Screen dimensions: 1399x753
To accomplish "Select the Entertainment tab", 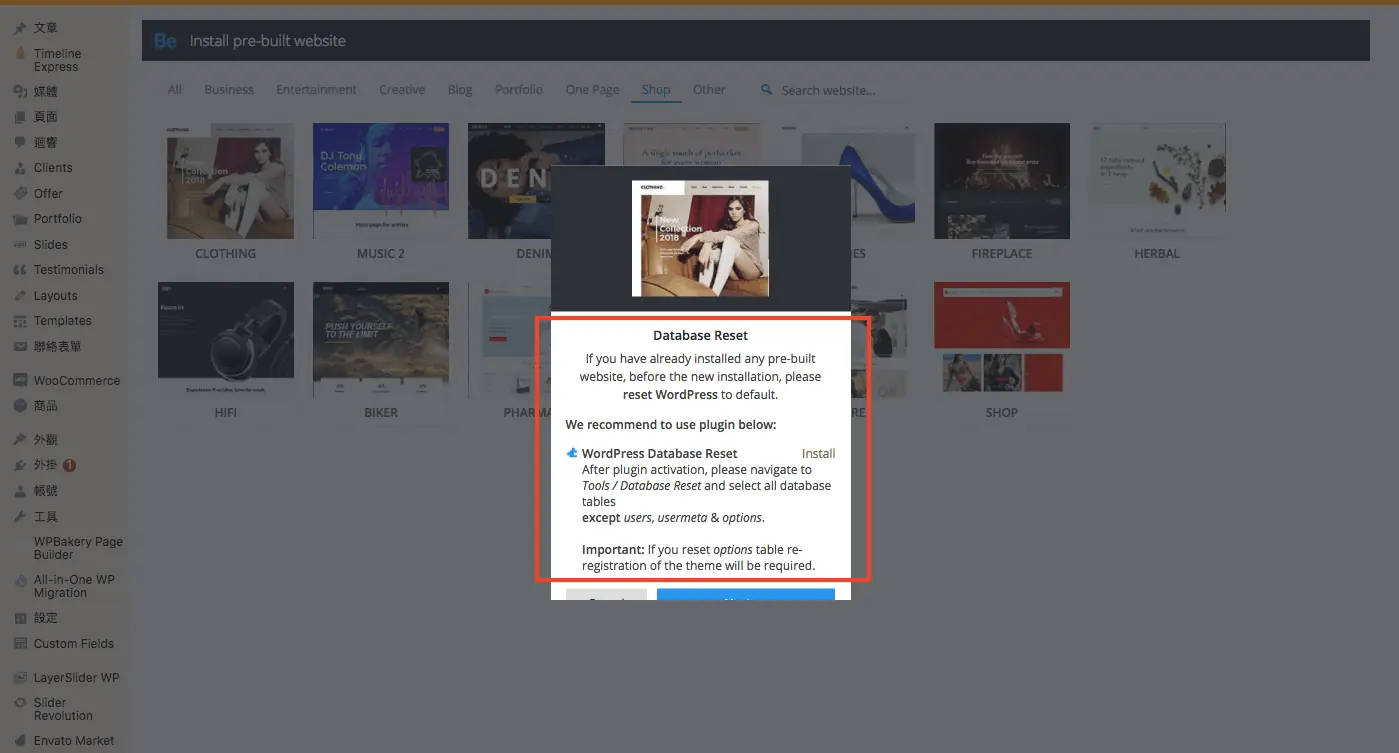I will point(316,90).
